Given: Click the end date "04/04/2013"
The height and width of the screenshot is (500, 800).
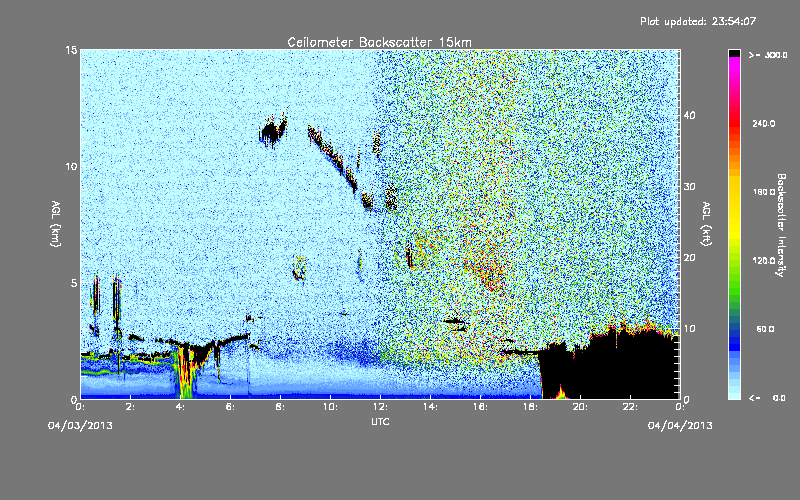Looking at the screenshot, I should (x=680, y=426).
